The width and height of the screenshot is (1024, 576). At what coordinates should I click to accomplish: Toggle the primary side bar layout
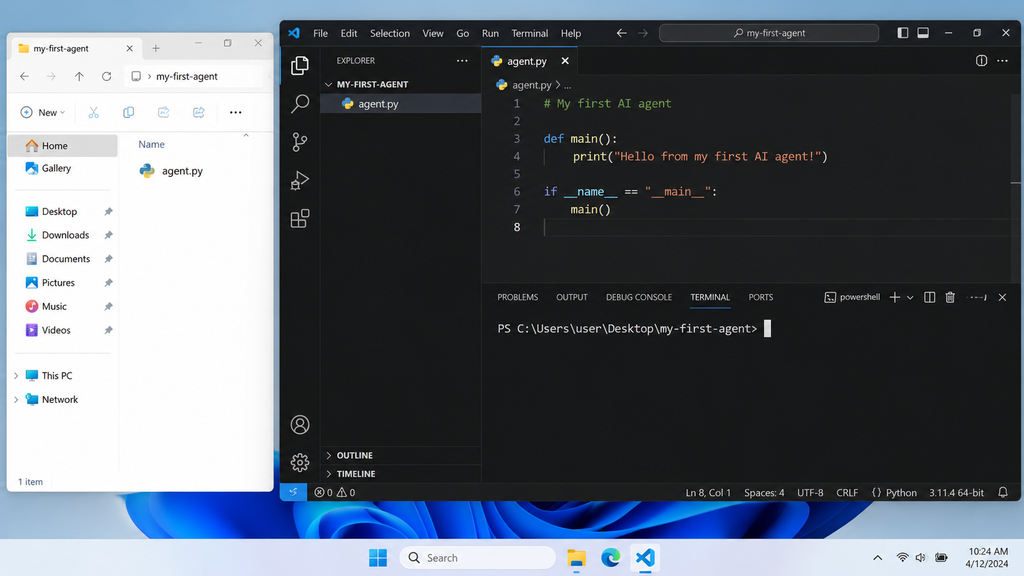pyautogui.click(x=903, y=33)
